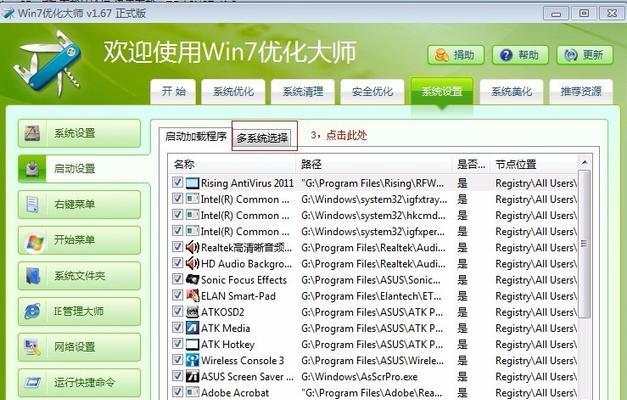Select the 系统美化 tab
This screenshot has width=627, height=400.
tap(511, 92)
